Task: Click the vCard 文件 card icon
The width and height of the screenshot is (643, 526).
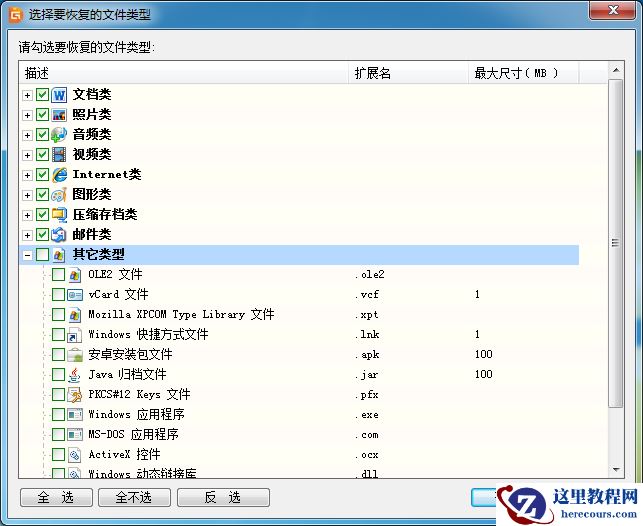Action: click(x=75, y=295)
